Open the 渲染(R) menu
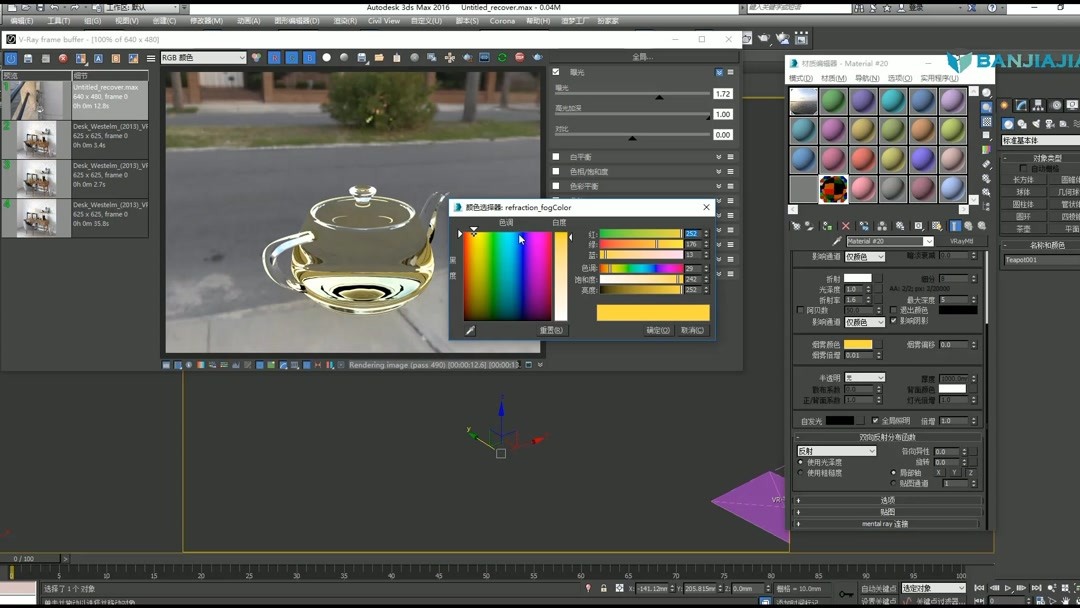 coord(345,20)
